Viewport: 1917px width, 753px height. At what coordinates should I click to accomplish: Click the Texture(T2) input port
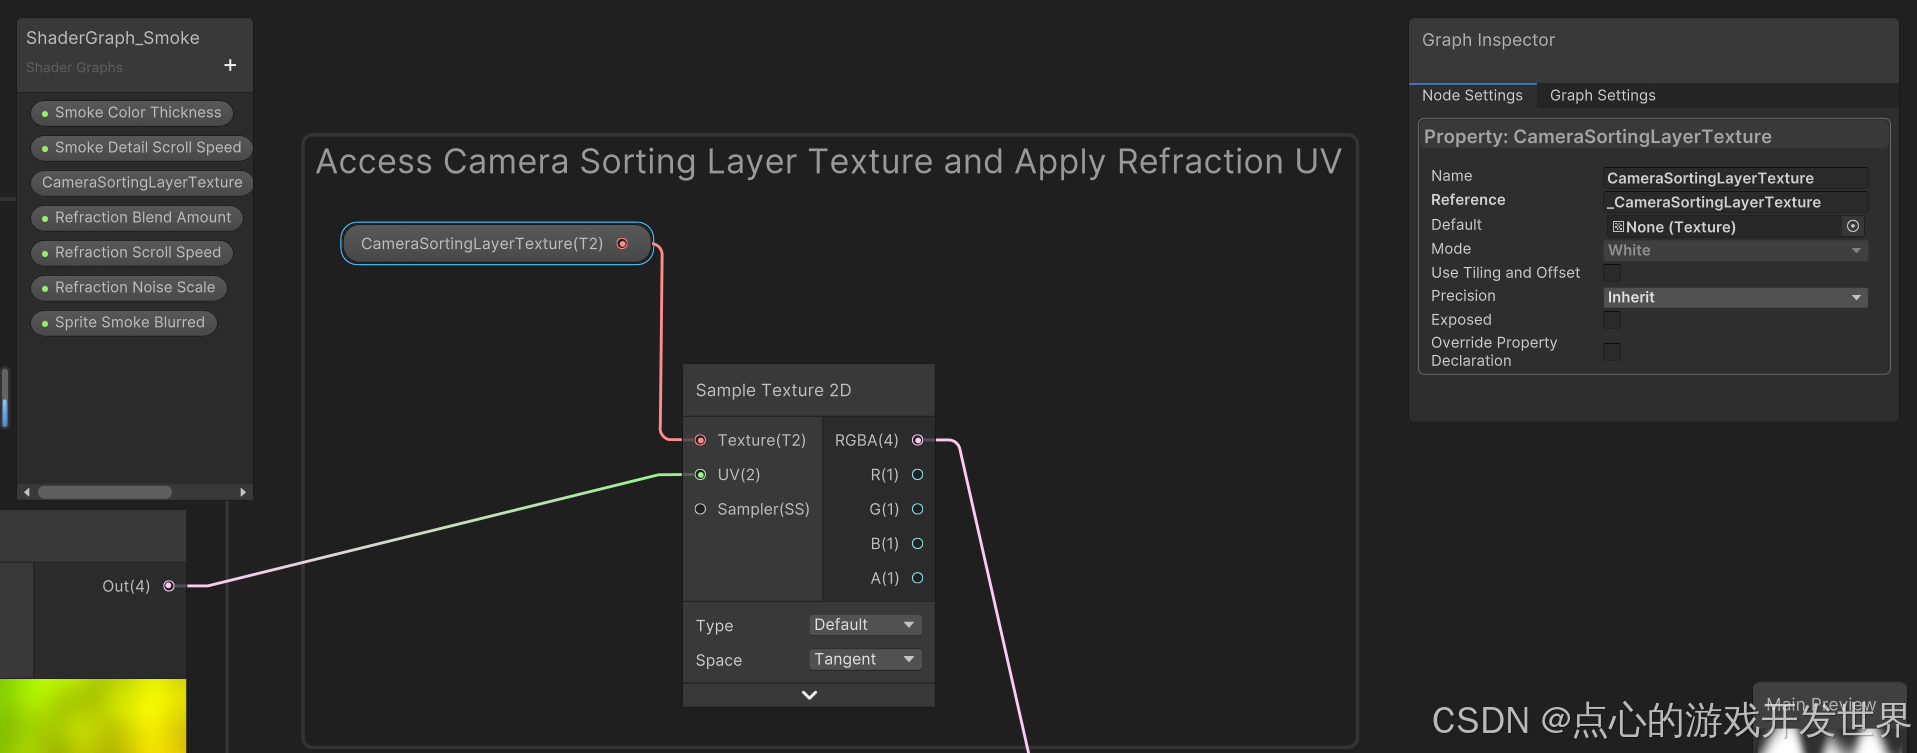[700, 440]
